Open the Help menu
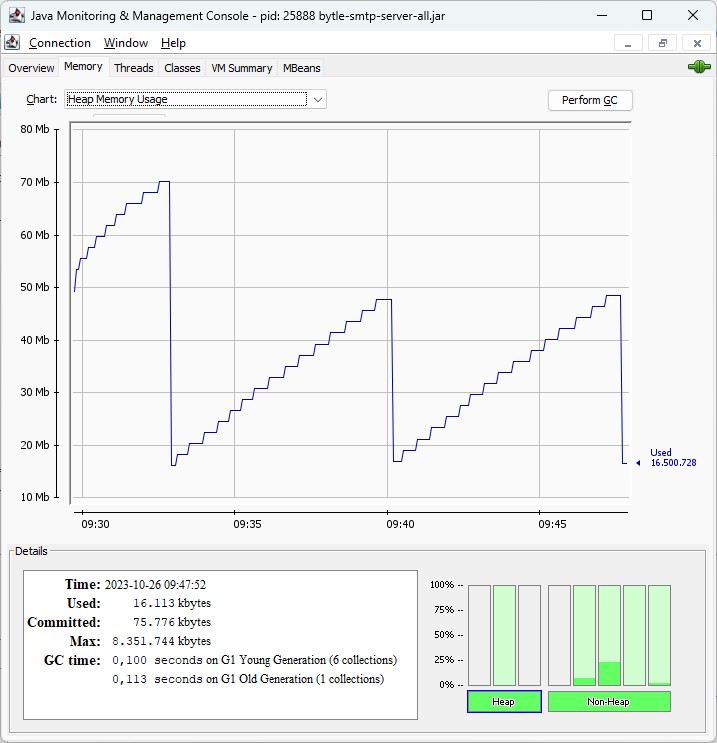This screenshot has width=717, height=743. click(173, 43)
